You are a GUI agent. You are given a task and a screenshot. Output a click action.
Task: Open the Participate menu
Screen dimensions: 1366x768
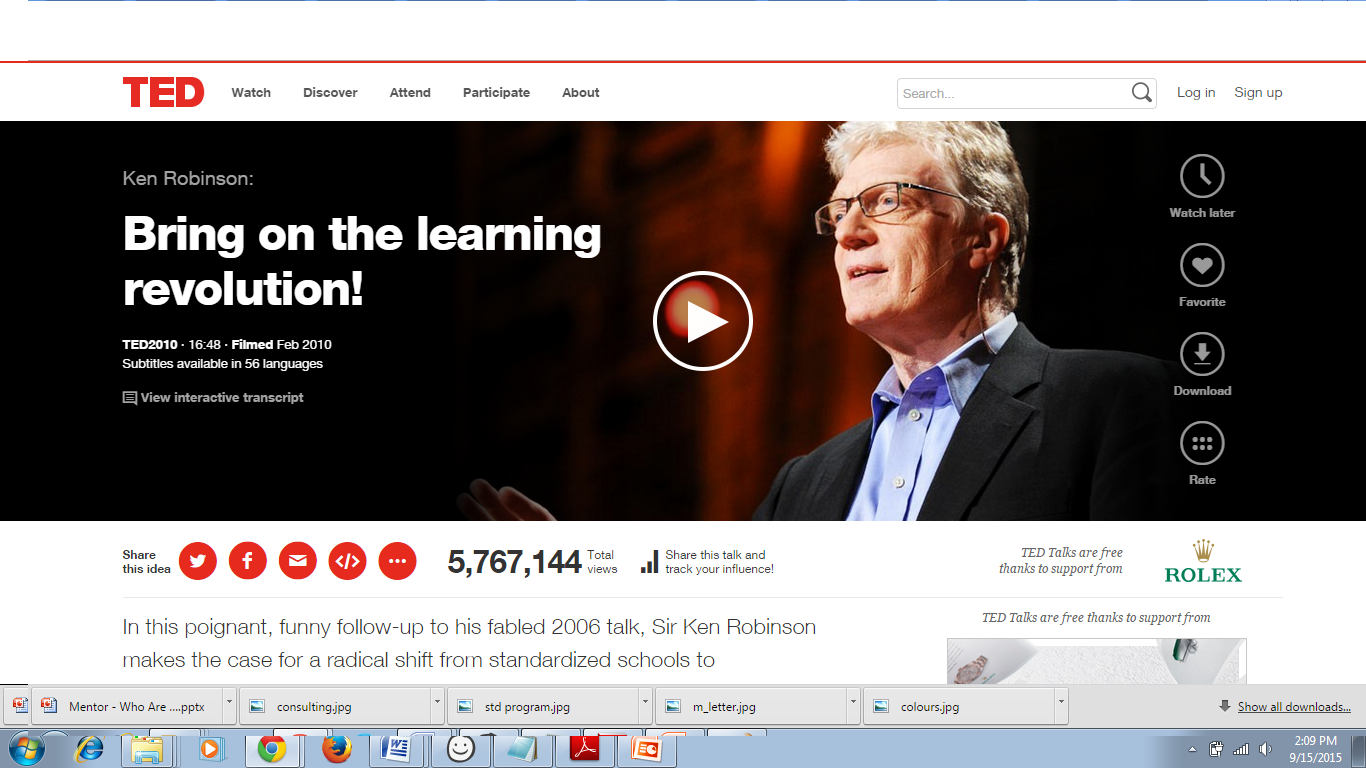click(x=496, y=93)
